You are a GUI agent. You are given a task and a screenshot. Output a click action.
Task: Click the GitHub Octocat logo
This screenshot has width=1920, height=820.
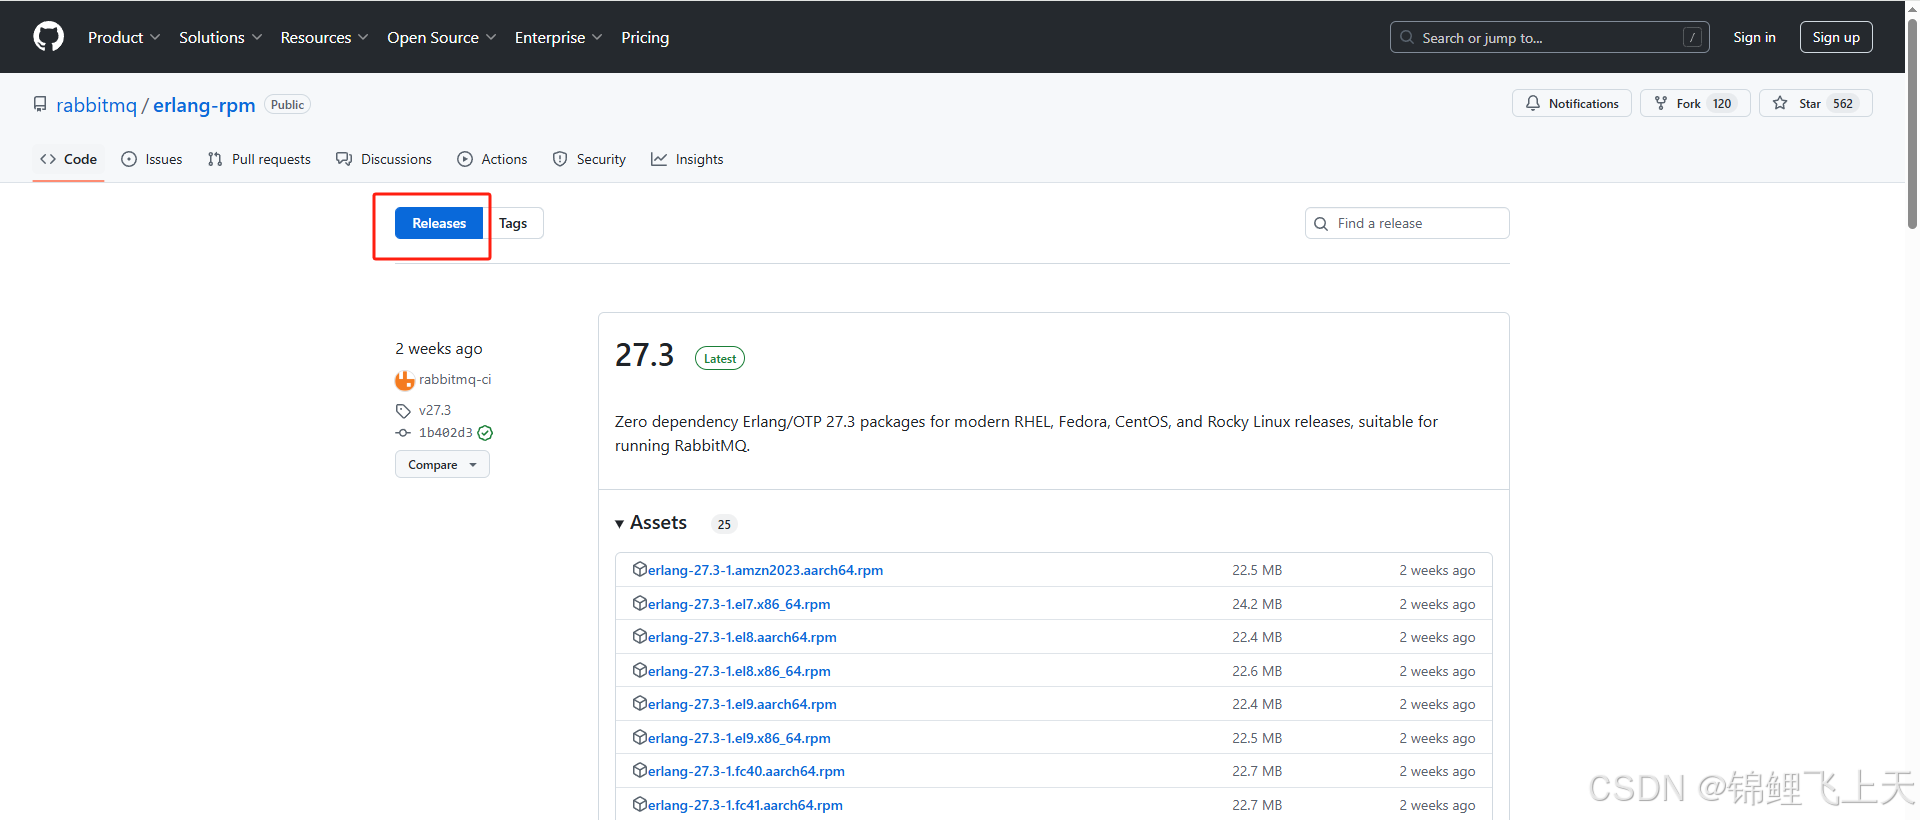pos(48,37)
